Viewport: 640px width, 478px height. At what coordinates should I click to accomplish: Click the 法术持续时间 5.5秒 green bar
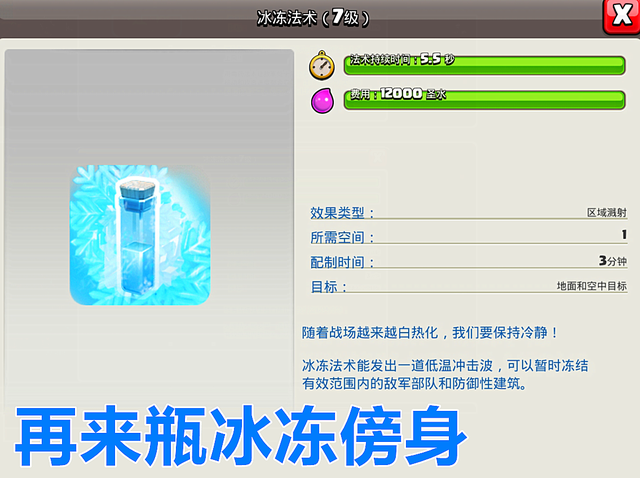[x=484, y=65]
